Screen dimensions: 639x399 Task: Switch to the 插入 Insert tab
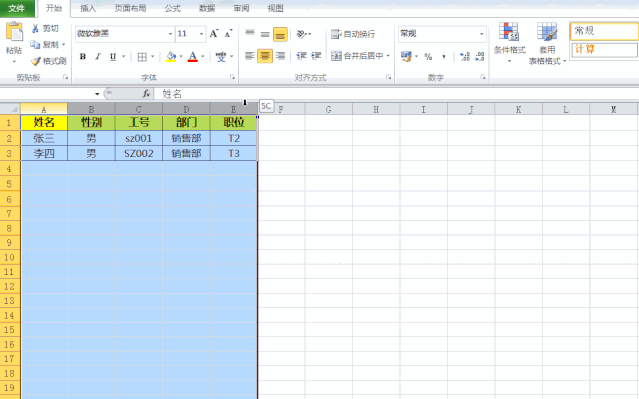coord(88,8)
